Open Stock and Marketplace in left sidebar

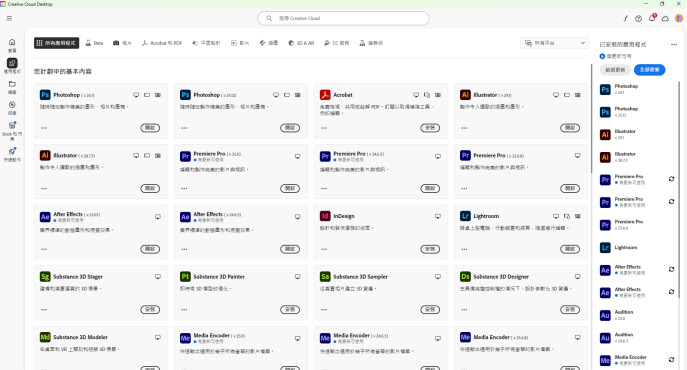pyautogui.click(x=12, y=130)
